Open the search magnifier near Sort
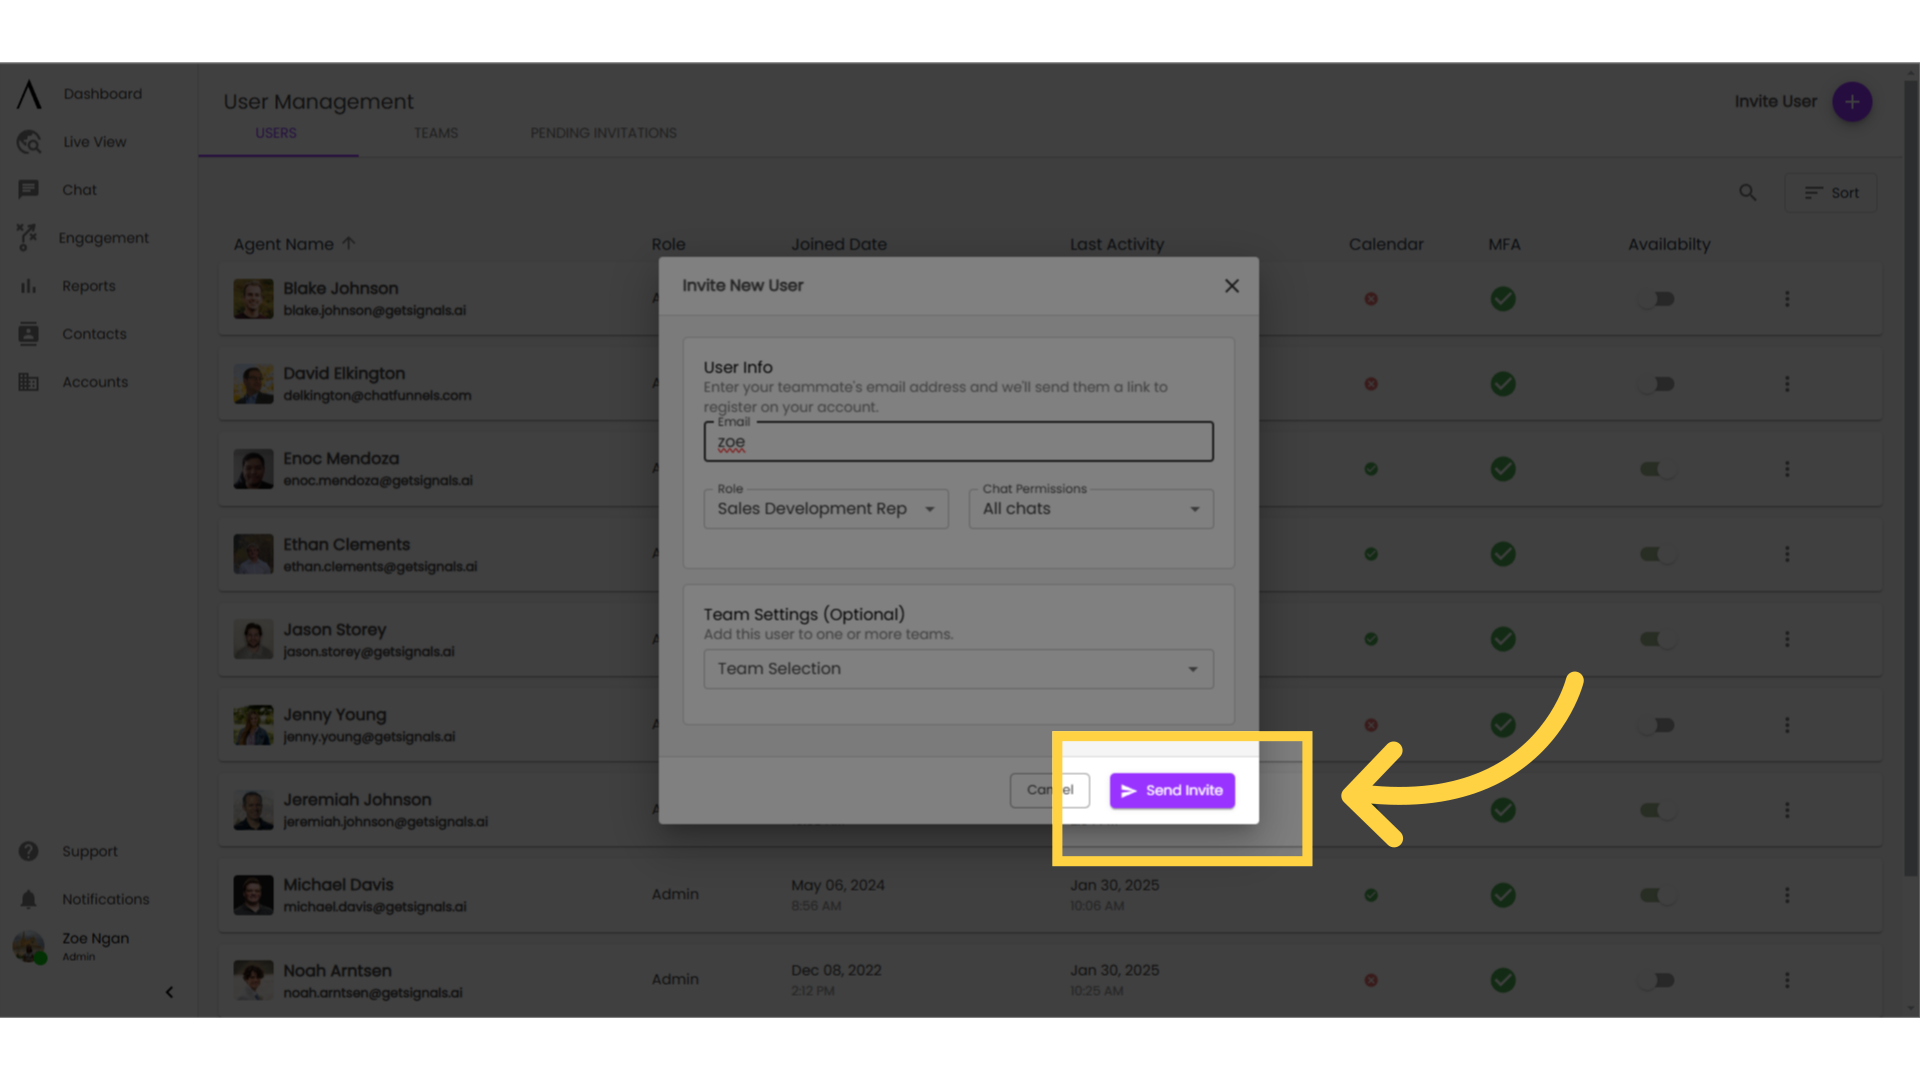The width and height of the screenshot is (1920, 1080). click(1748, 192)
